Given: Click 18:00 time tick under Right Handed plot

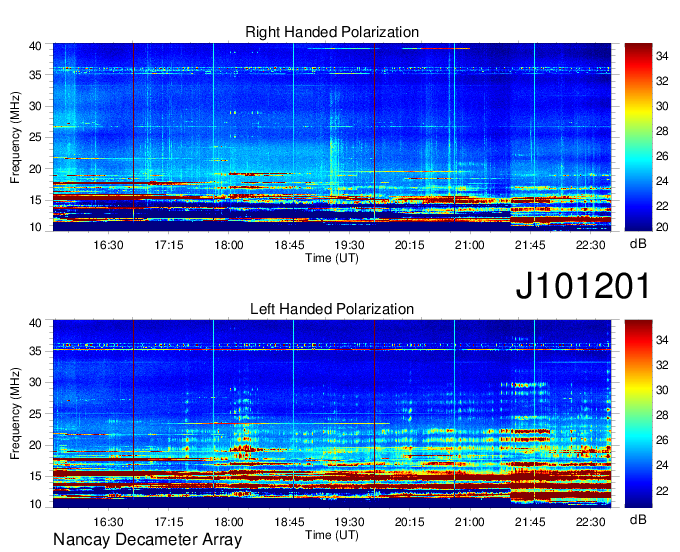Looking at the screenshot, I should (x=229, y=245).
